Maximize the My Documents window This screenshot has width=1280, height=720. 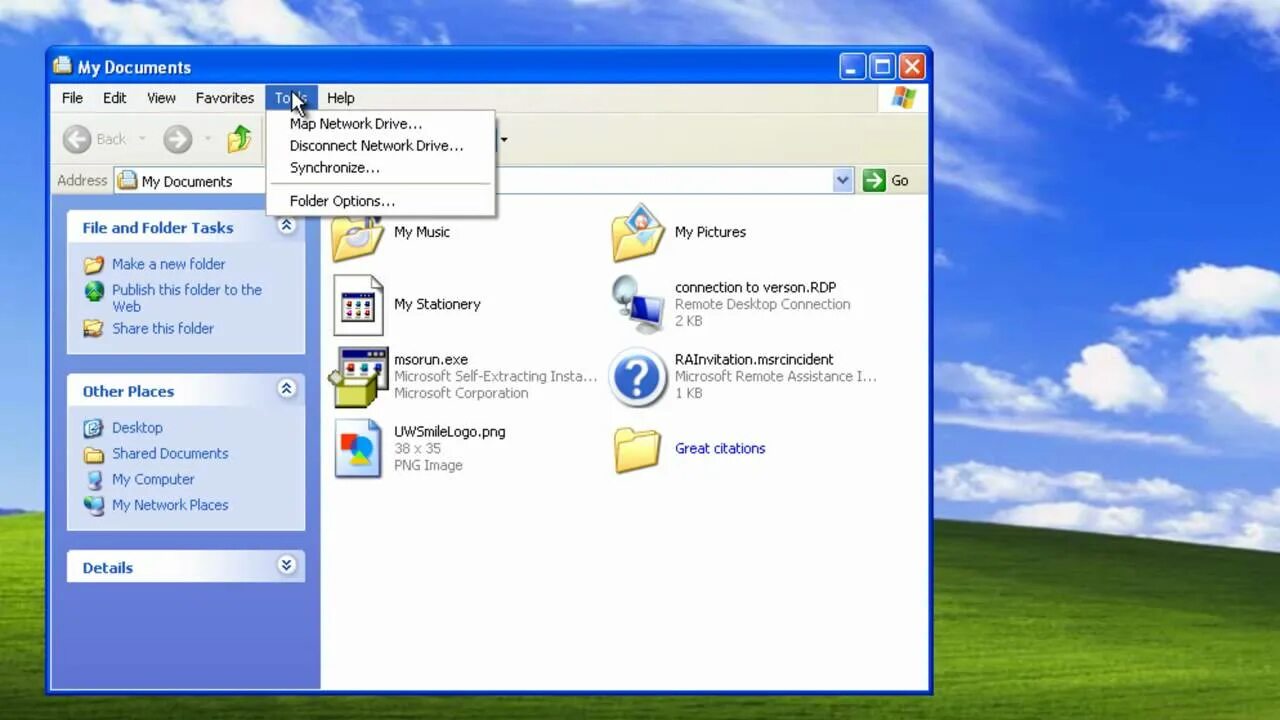(882, 67)
